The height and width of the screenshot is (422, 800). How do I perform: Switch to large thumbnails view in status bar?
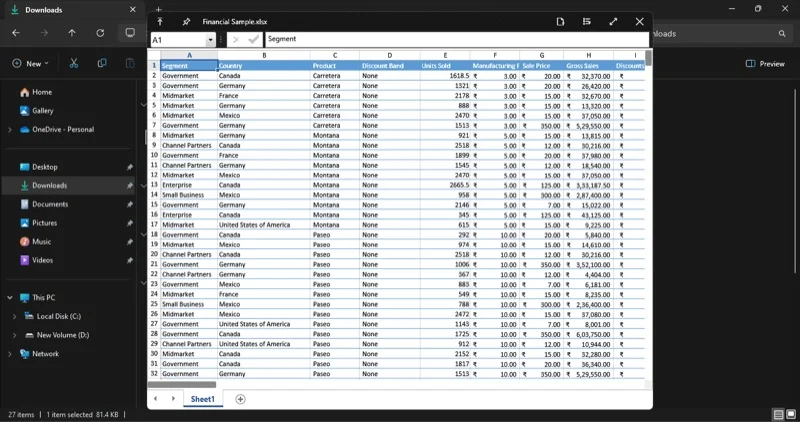[790, 414]
